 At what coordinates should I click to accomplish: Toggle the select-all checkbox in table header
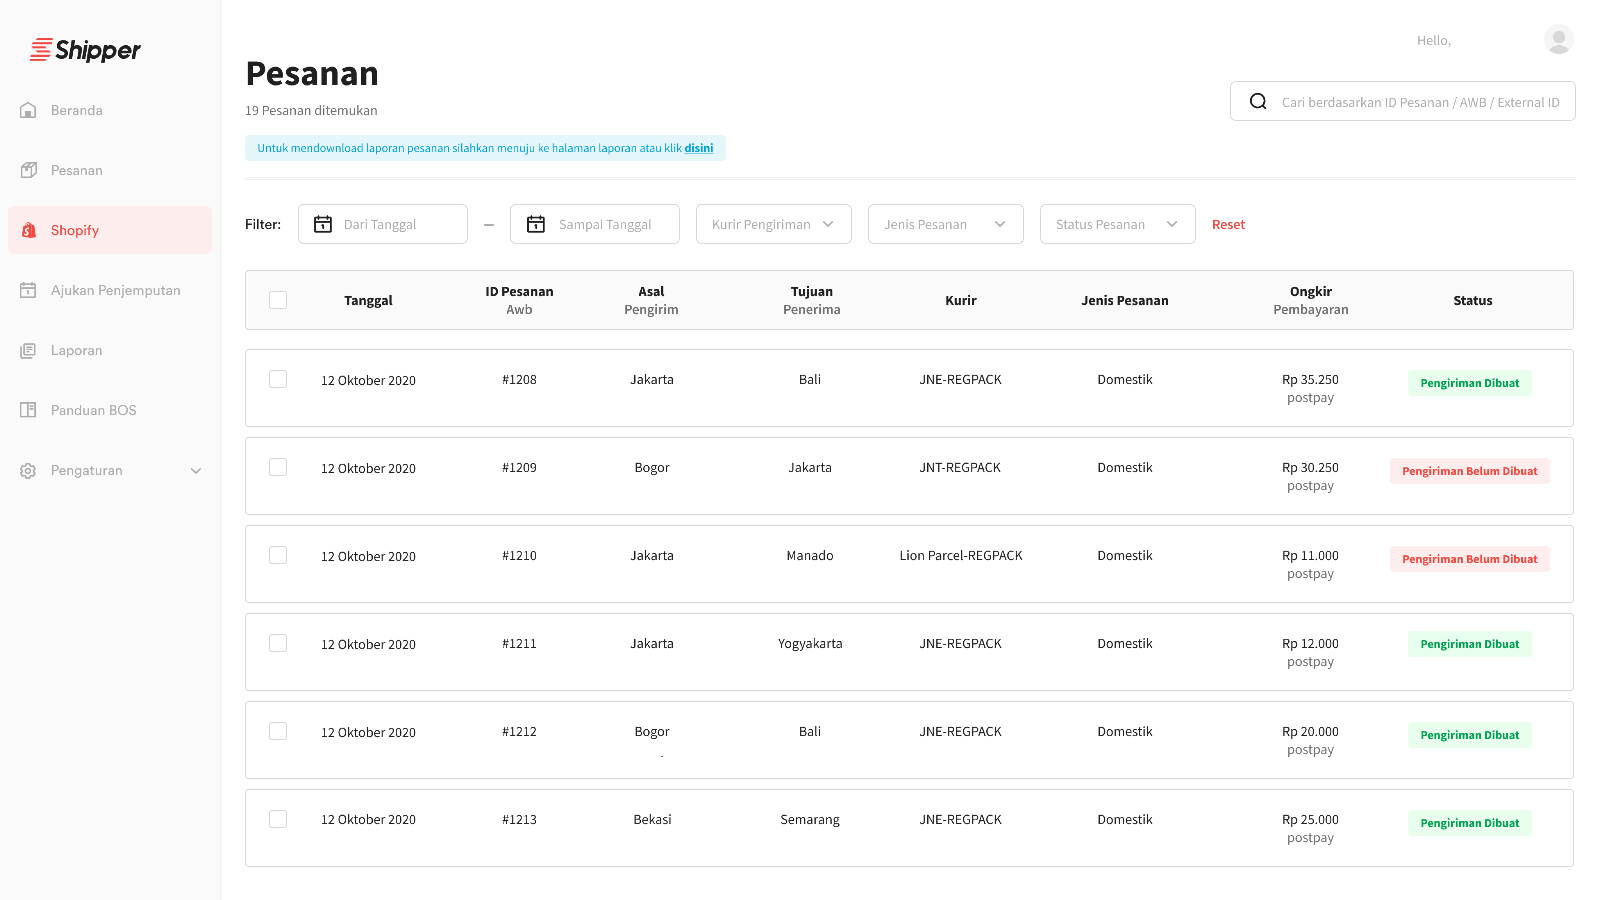(x=278, y=300)
